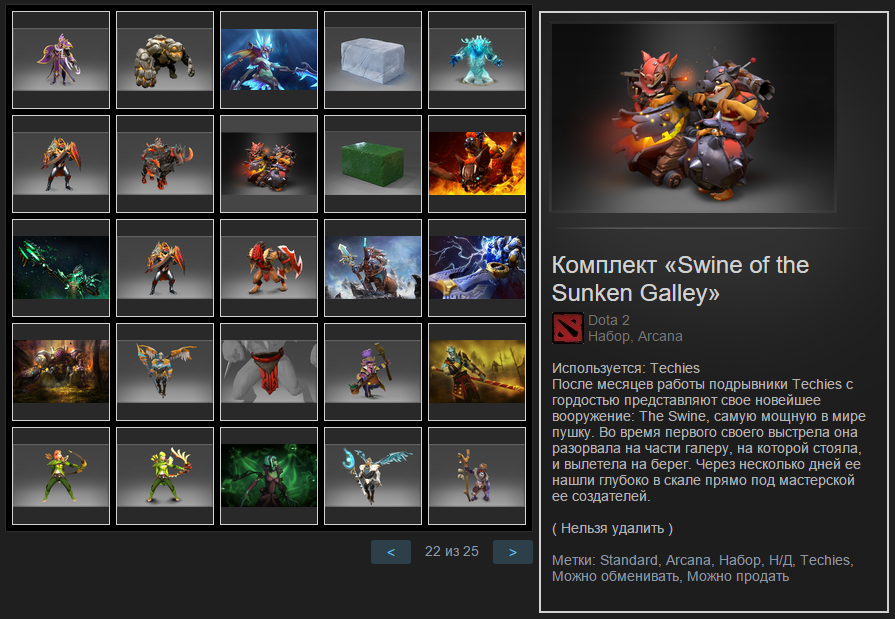The height and width of the screenshot is (619, 895).
Task: Select the green glowing trident artwork item
Action: click(61, 268)
